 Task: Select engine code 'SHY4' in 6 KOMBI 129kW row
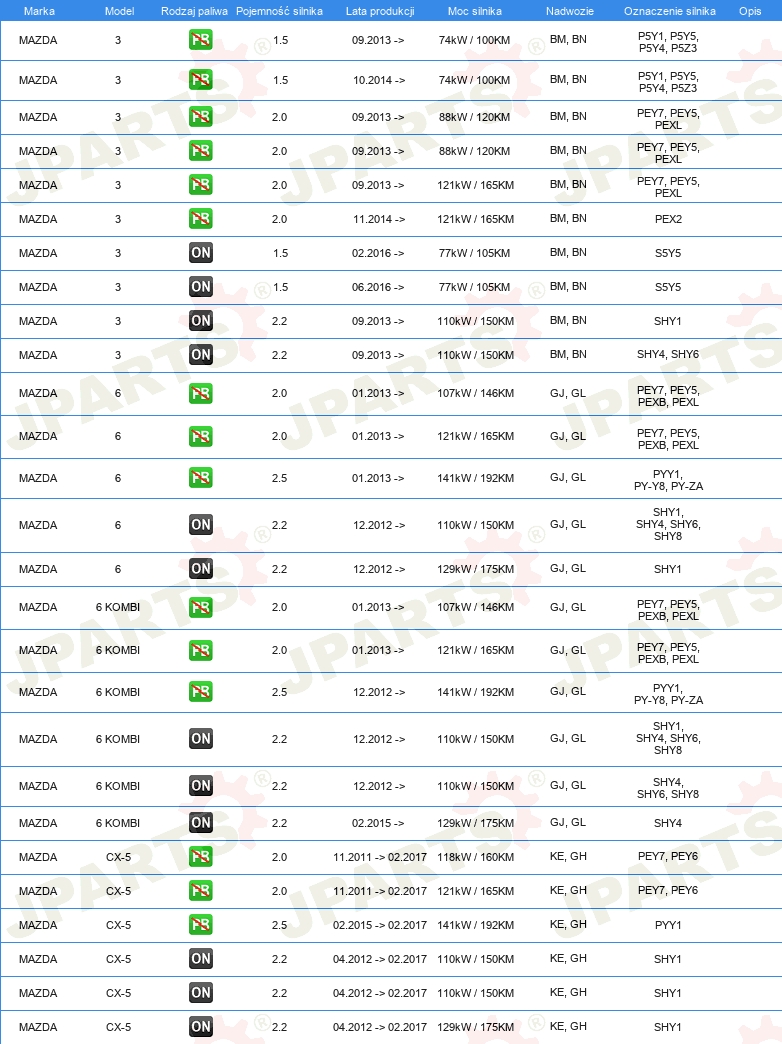point(668,823)
